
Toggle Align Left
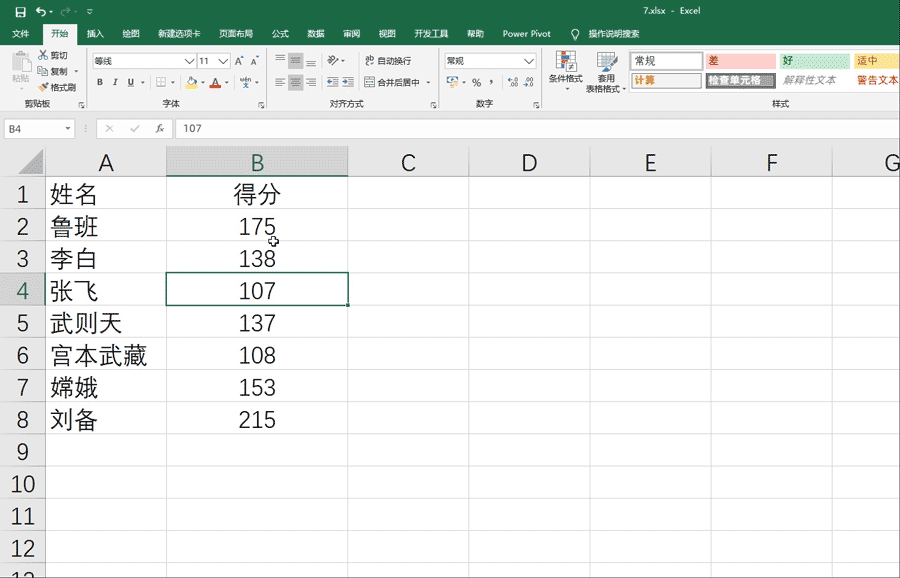click(280, 82)
